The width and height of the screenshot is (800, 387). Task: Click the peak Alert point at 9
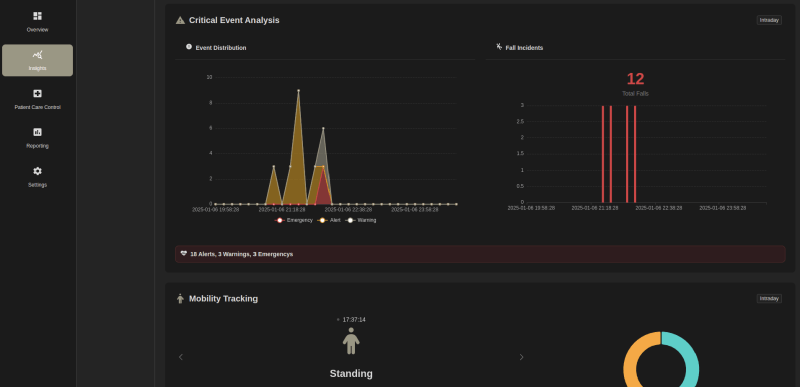(x=298, y=91)
